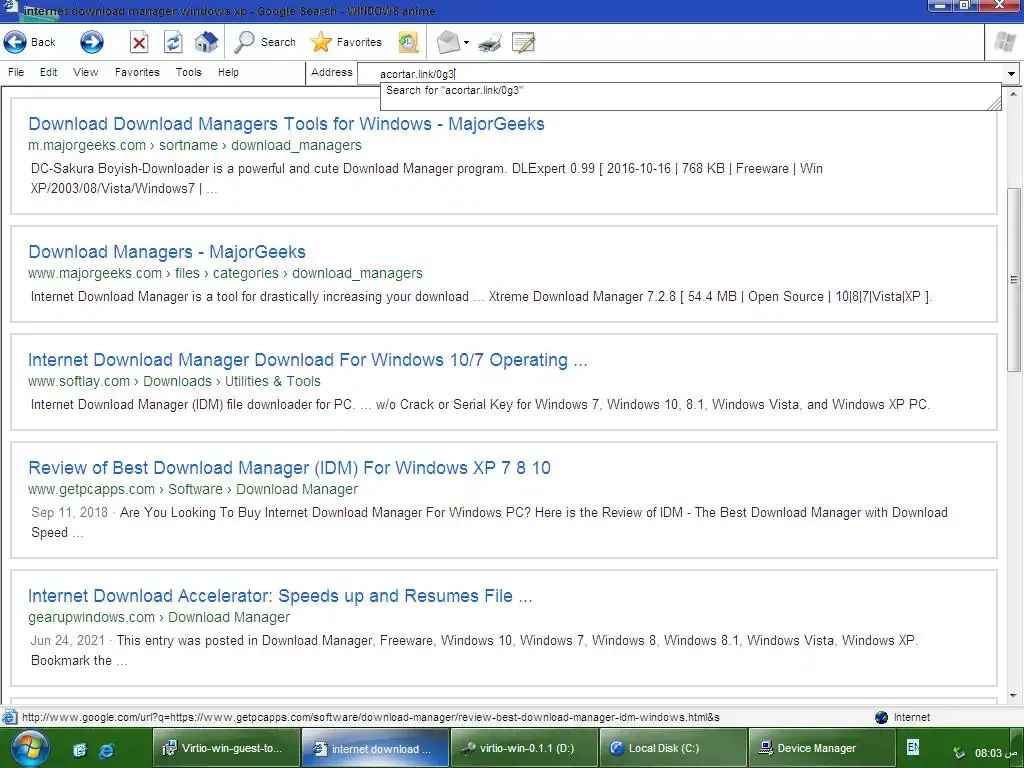This screenshot has height=768, width=1024.
Task: Launch Internet Explorer from quick launch
Action: coord(106,750)
